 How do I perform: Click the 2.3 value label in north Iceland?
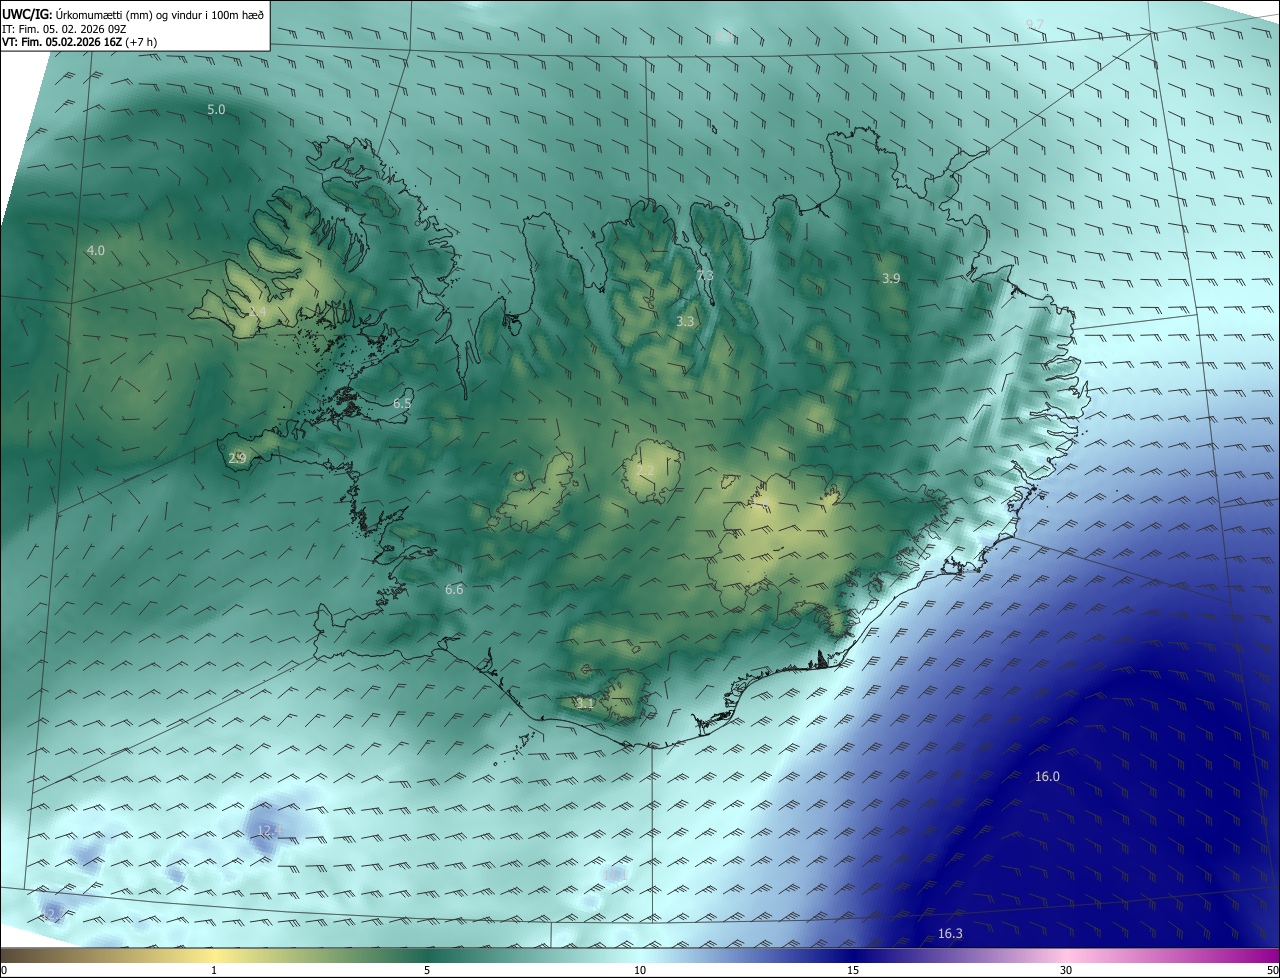705,276
